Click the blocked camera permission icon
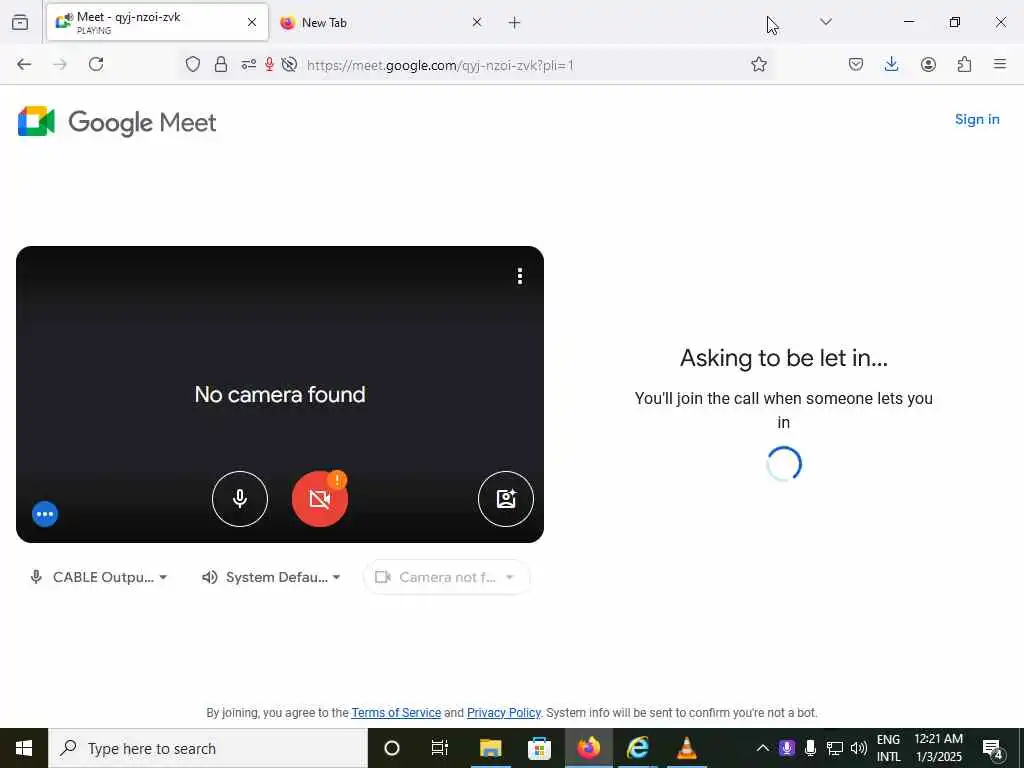Viewport: 1024px width, 768px height. tap(289, 64)
